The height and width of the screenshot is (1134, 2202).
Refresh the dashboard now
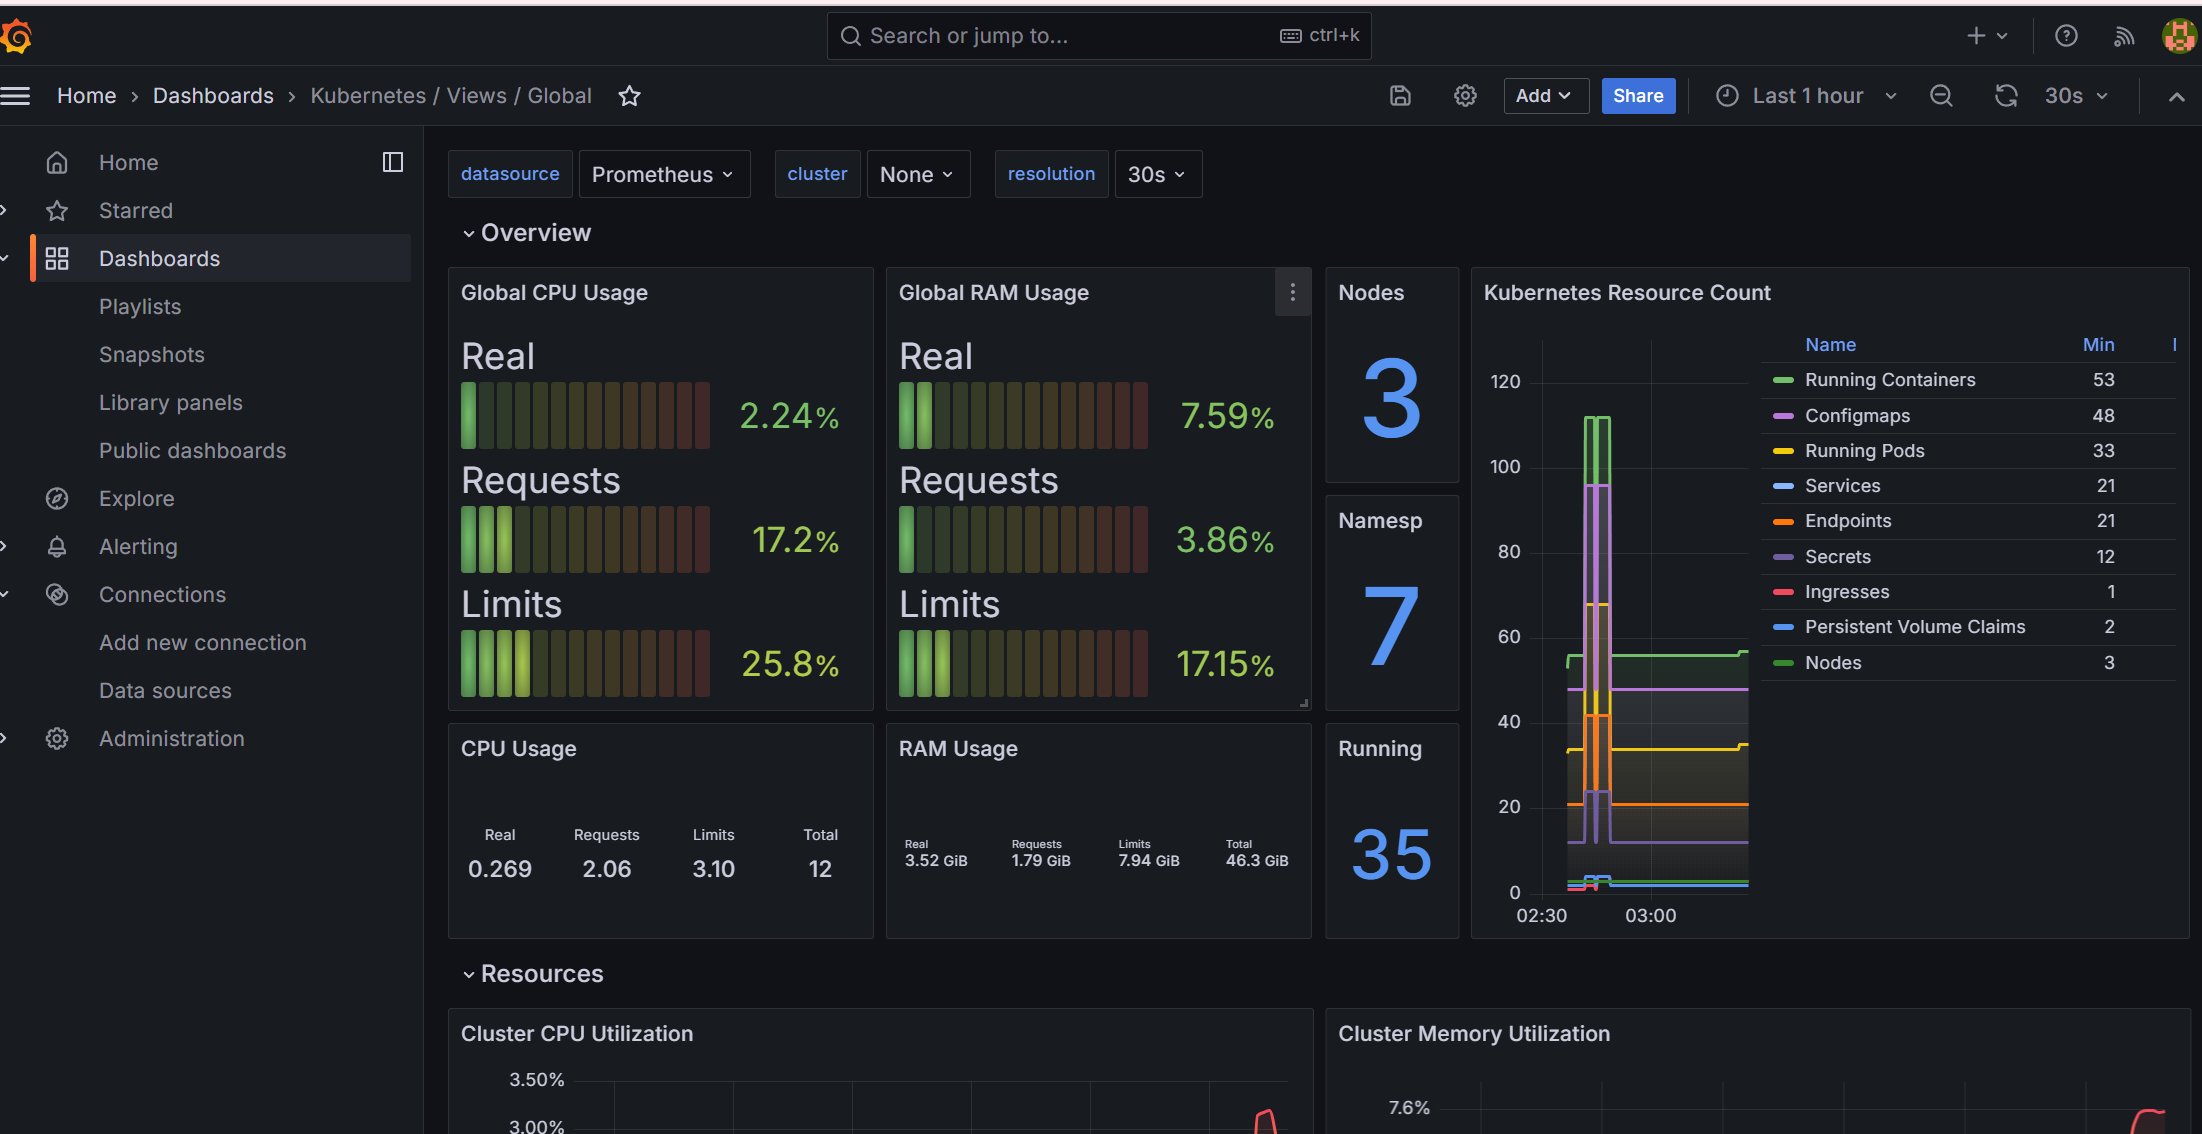(2006, 96)
